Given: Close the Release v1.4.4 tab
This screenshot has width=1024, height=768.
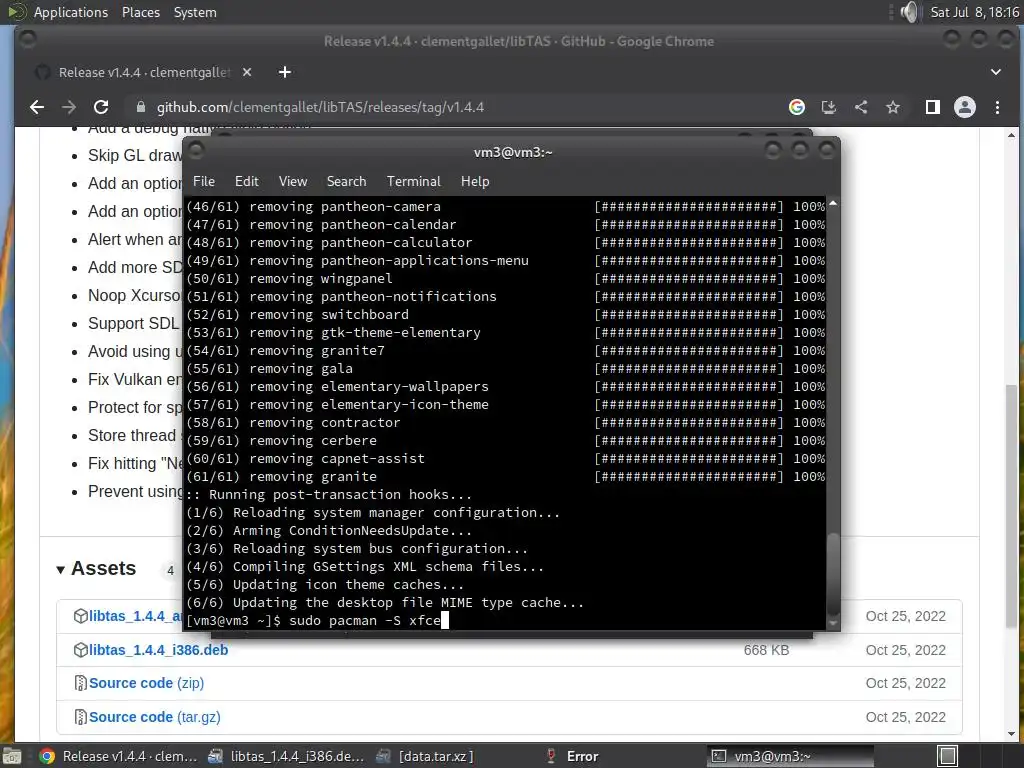Looking at the screenshot, I should pos(247,72).
